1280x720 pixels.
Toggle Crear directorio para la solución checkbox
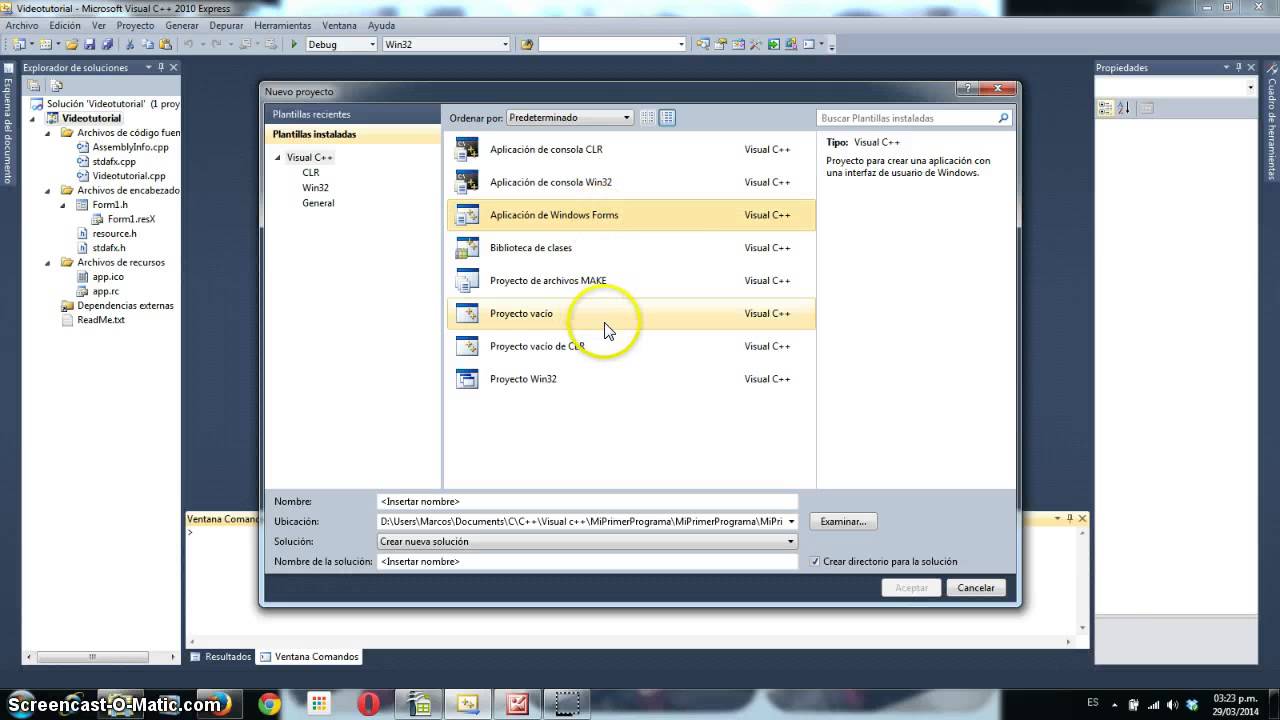pyautogui.click(x=815, y=562)
